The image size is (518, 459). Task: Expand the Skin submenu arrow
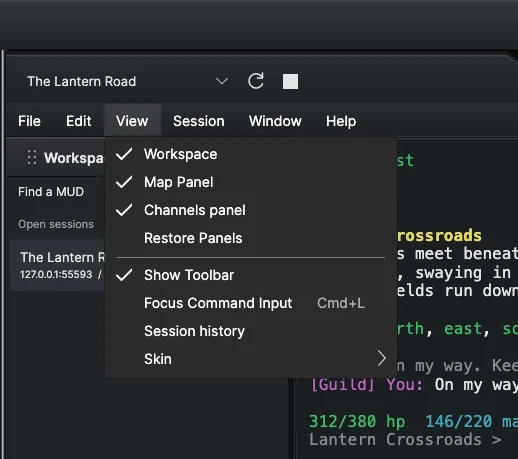pos(382,359)
